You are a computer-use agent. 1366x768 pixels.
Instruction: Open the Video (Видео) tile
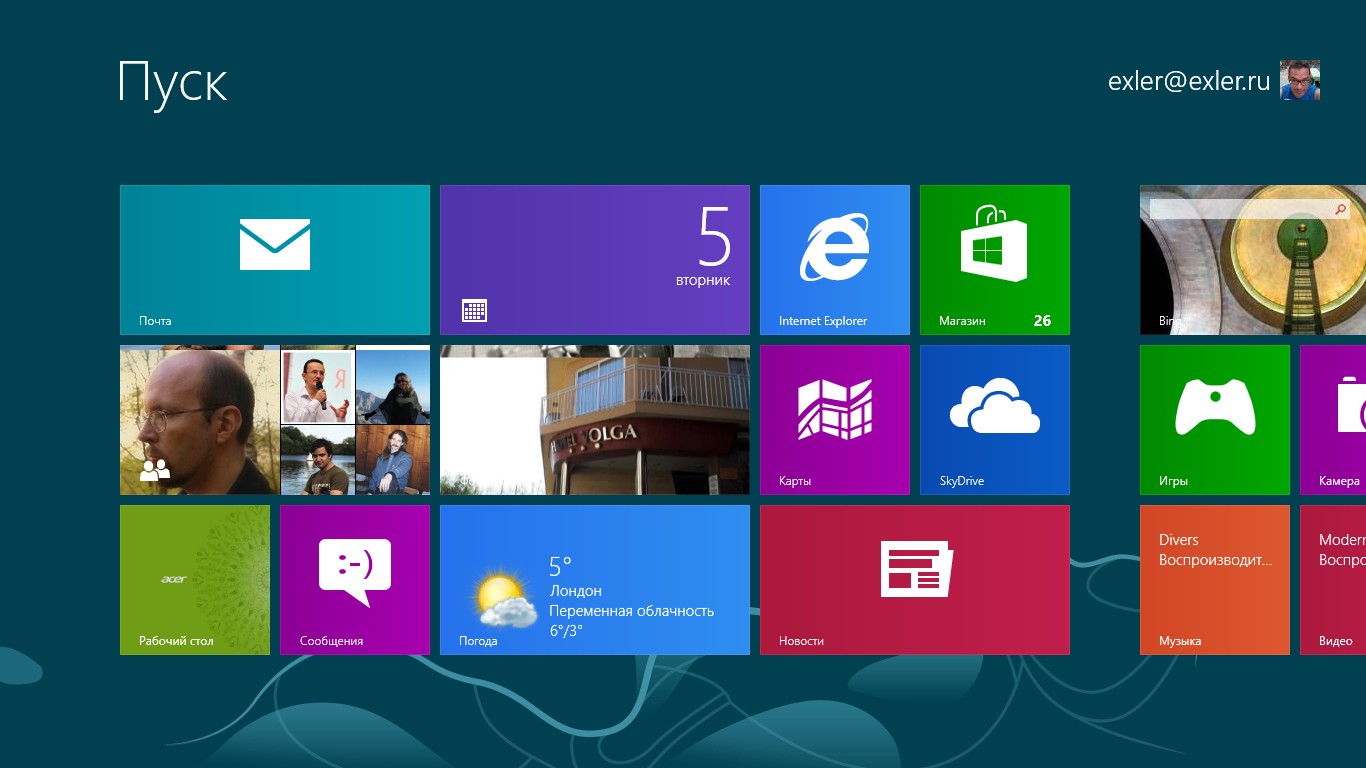[1334, 580]
